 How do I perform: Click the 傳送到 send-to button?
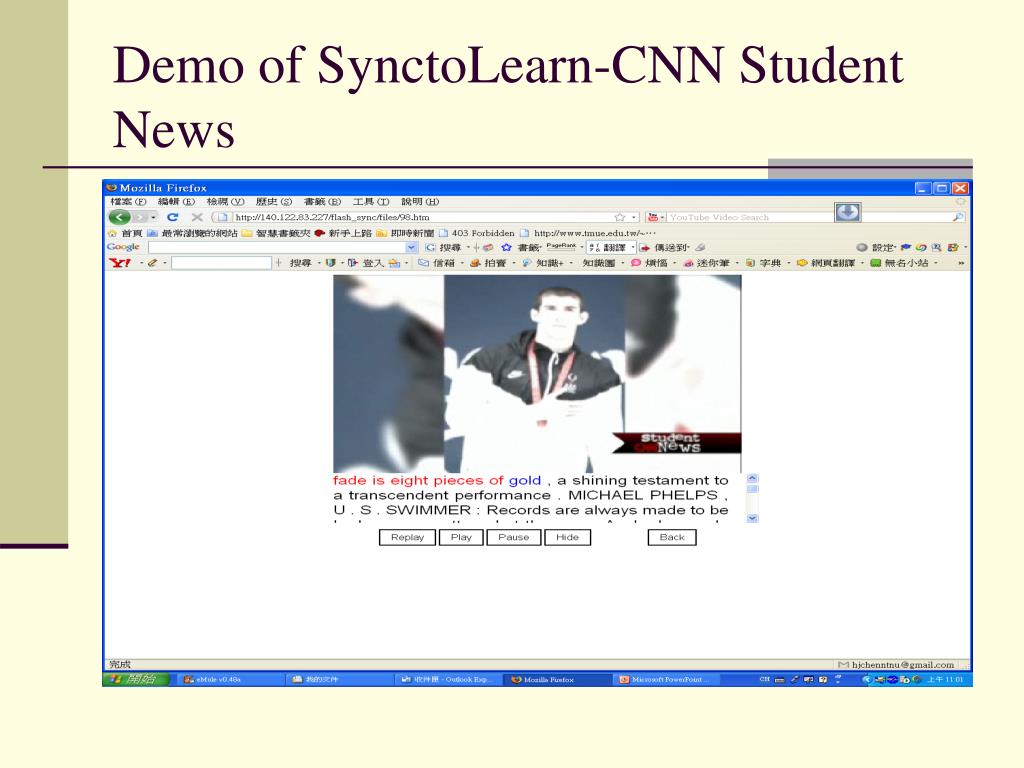(664, 248)
